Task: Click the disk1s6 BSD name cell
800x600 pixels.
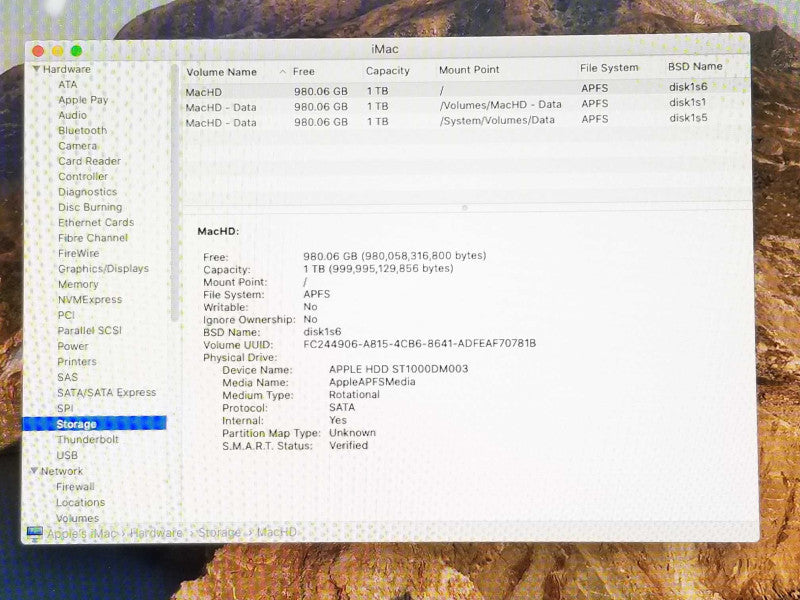Action: (688, 87)
